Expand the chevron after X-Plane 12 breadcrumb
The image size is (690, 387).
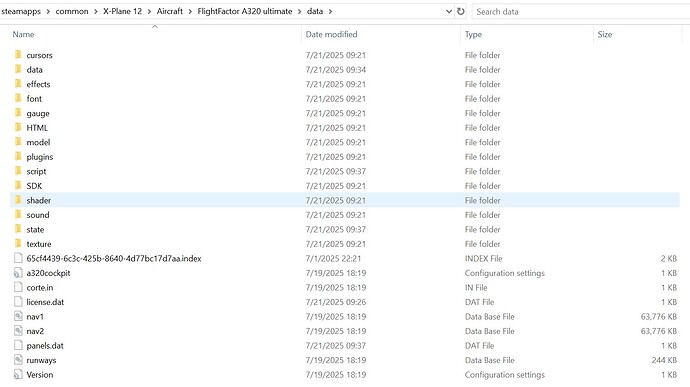click(149, 11)
